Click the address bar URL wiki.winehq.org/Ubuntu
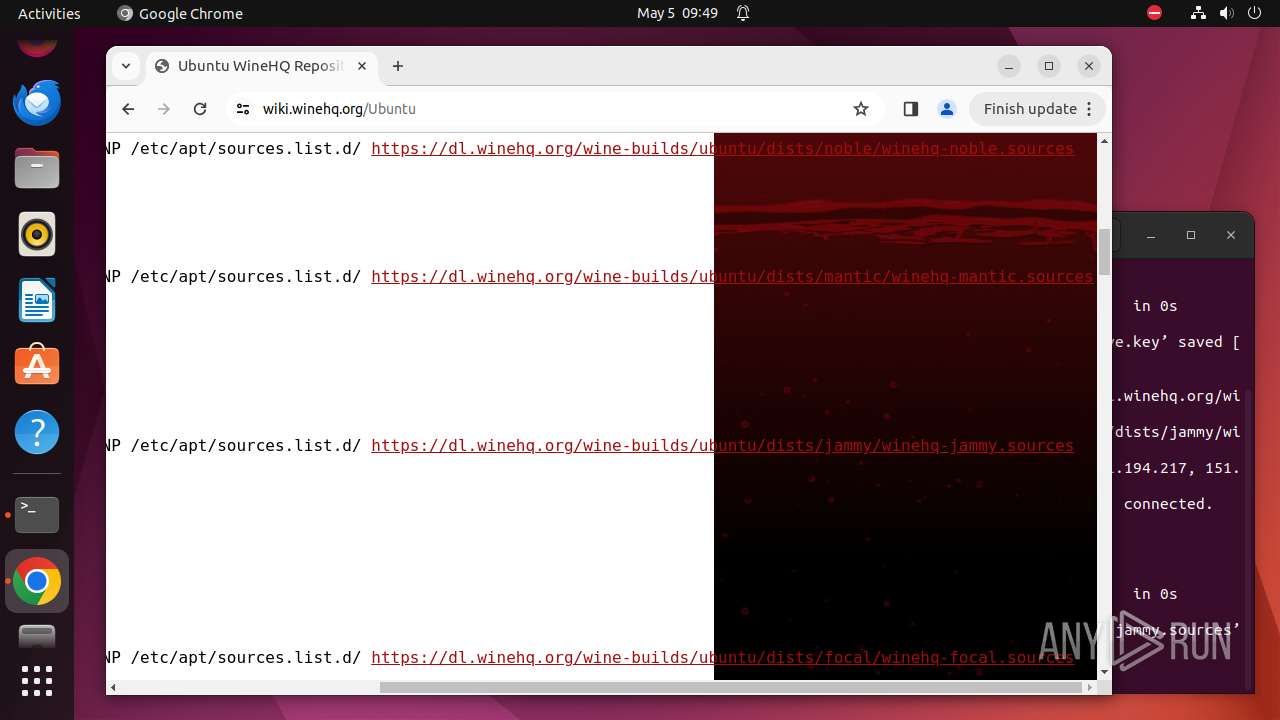 (339, 109)
